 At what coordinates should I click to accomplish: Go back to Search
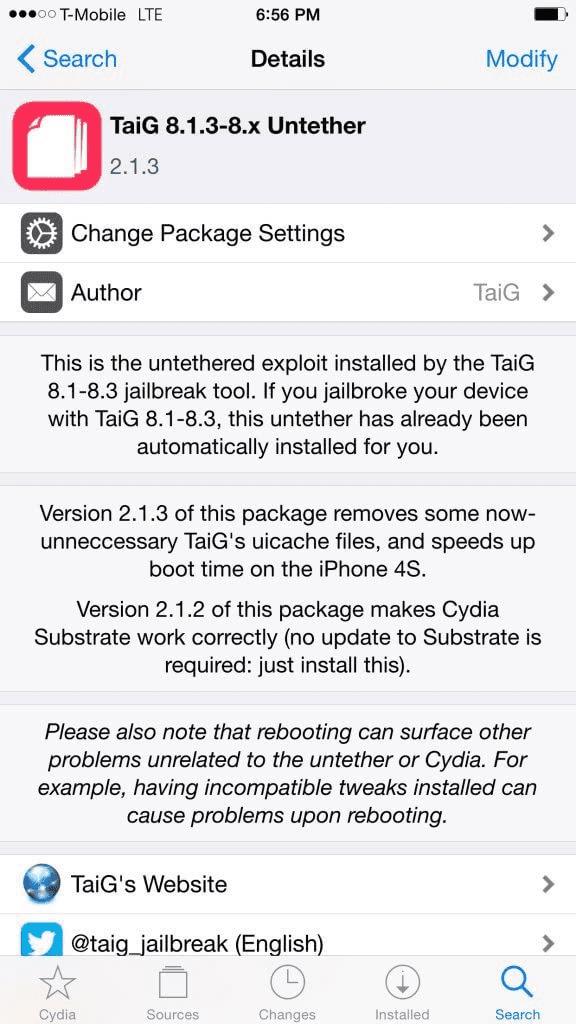(x=67, y=59)
